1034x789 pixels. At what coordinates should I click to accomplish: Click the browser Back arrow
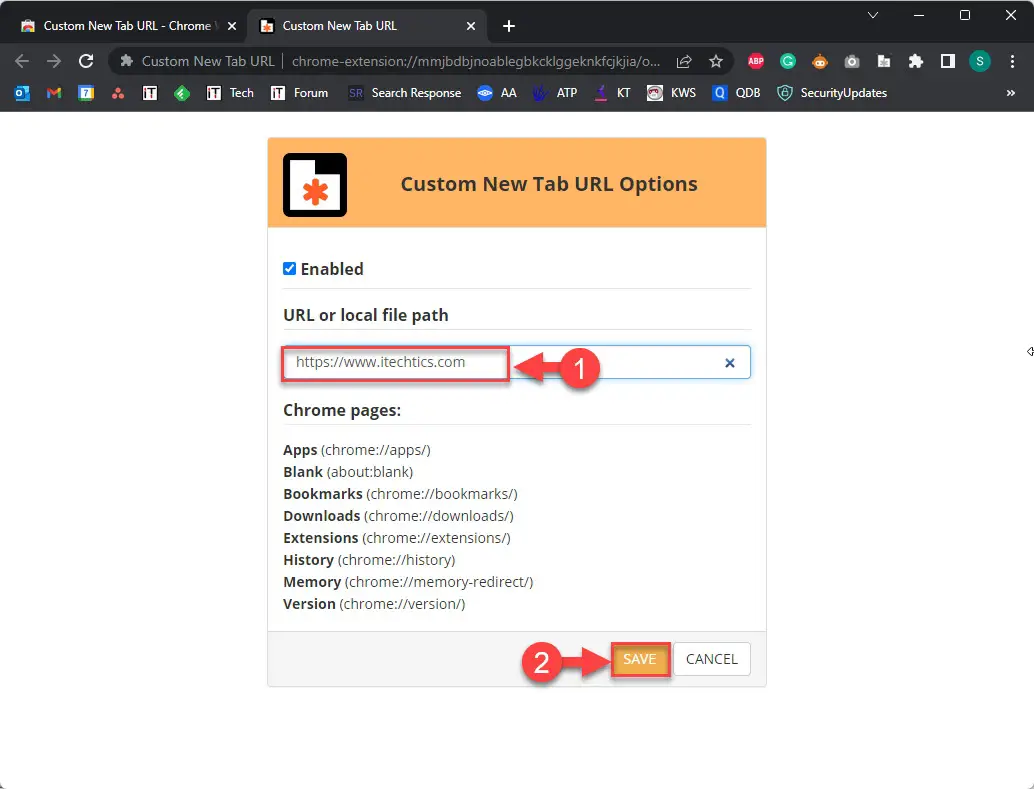(x=22, y=61)
